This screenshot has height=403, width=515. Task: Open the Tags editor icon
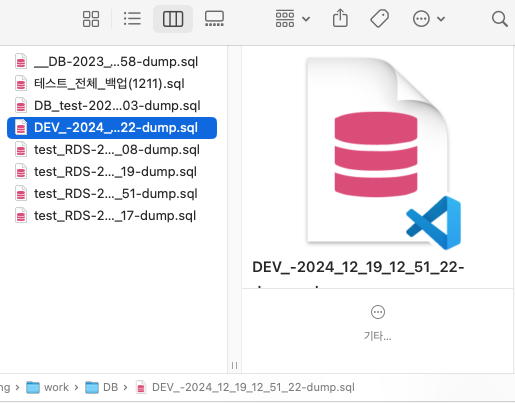379,19
